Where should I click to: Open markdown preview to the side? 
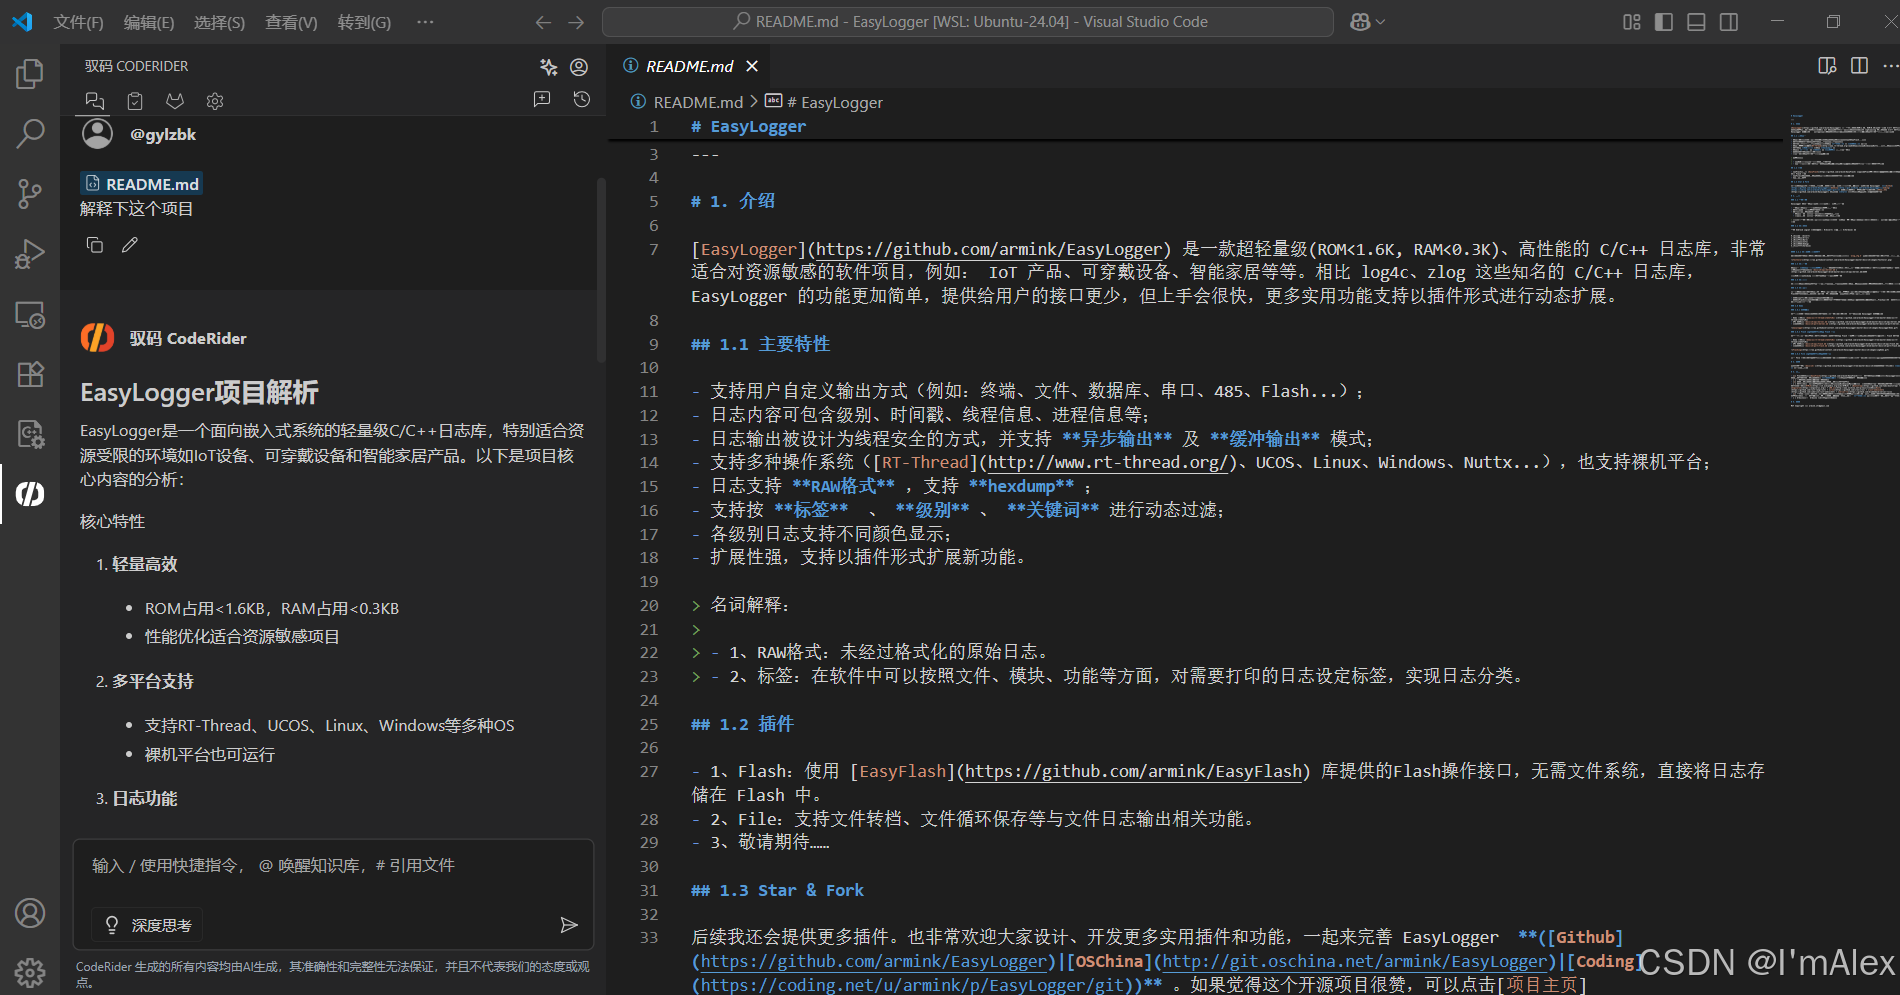(x=1826, y=66)
